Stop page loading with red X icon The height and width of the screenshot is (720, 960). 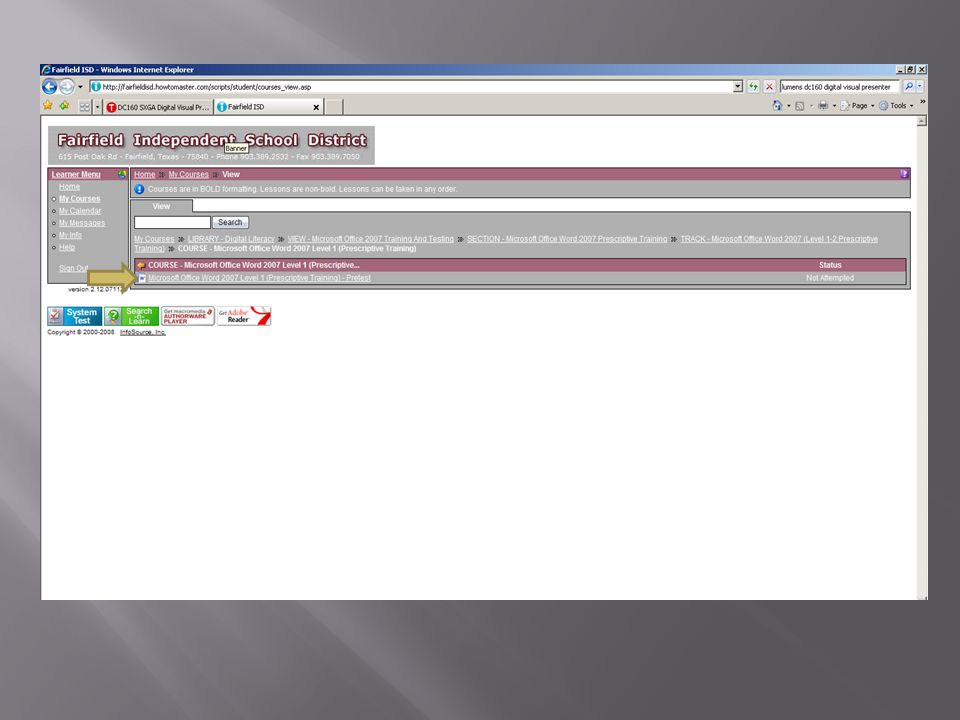[x=770, y=87]
